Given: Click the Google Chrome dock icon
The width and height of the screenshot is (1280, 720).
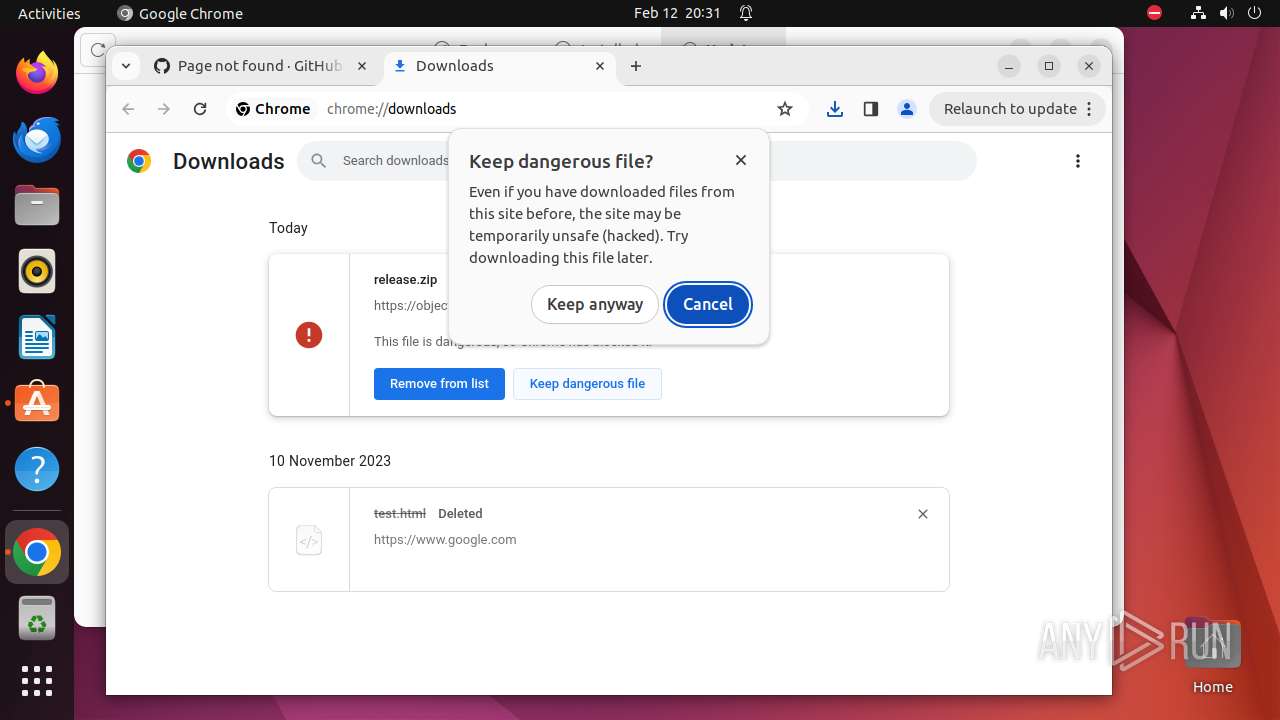Looking at the screenshot, I should (37, 552).
